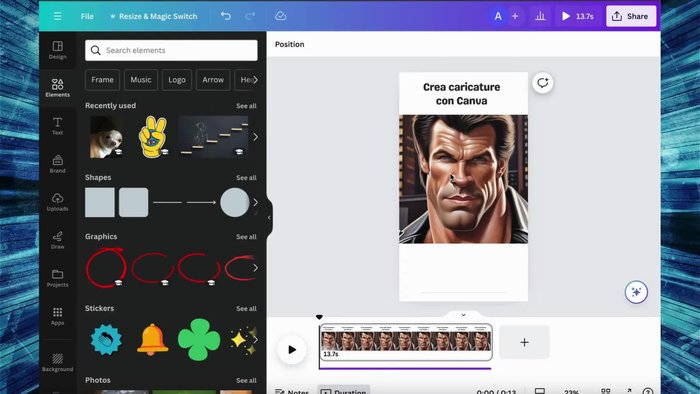The height and width of the screenshot is (394, 700).
Task: Select the Logo suggestion chip
Action: point(177,80)
